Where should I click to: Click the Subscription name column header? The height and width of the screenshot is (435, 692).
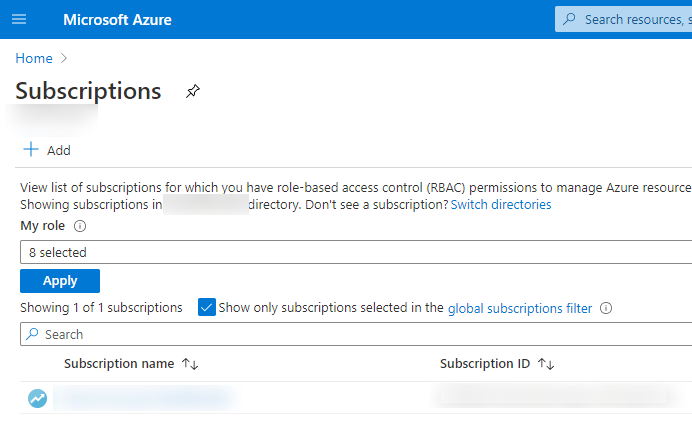(119, 364)
